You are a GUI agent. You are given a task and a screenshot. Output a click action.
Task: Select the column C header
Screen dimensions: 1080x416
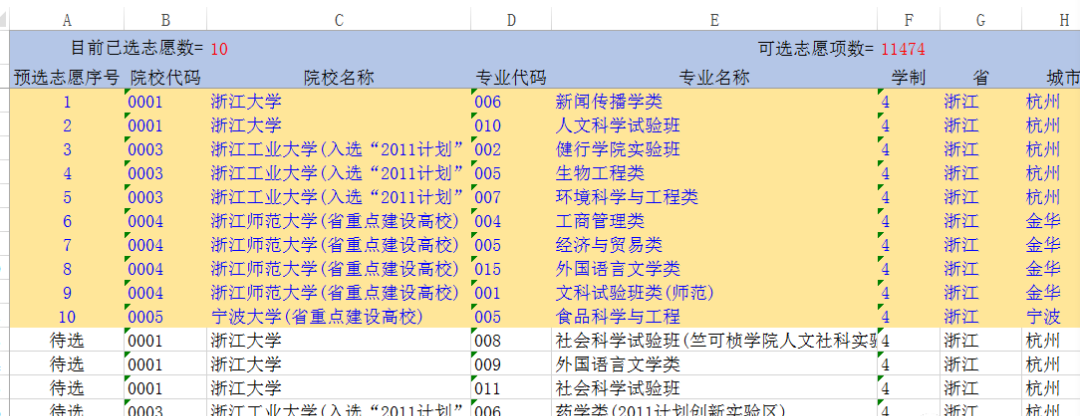point(339,20)
